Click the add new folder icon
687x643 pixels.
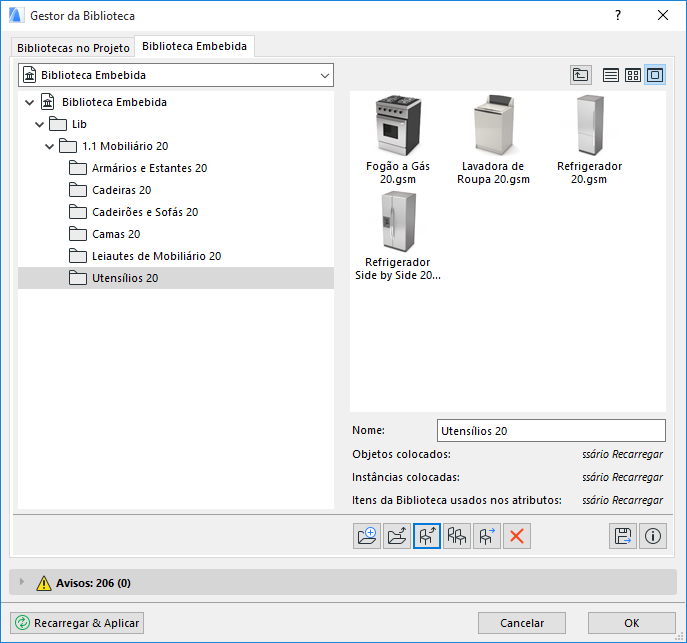click(367, 536)
